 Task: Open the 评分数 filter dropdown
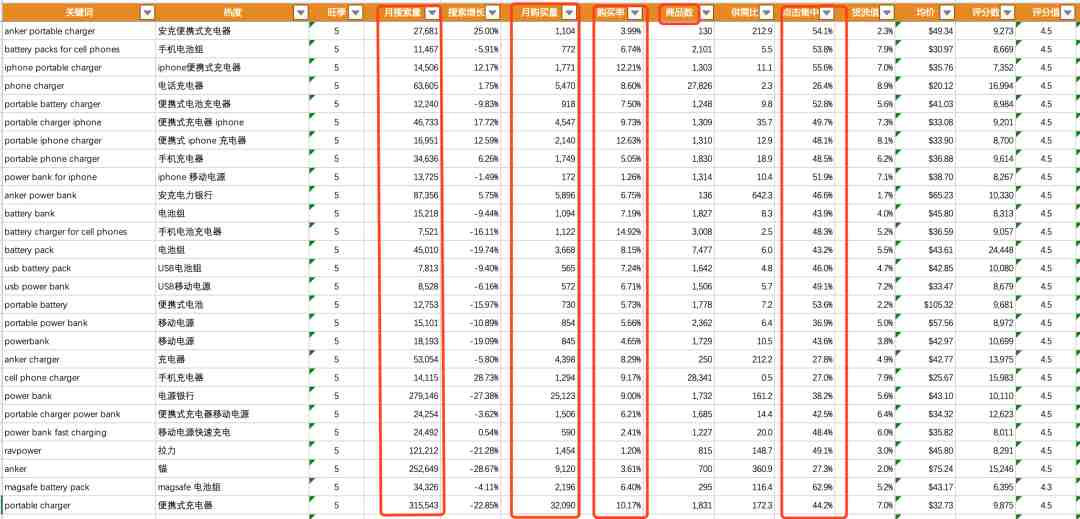1008,12
